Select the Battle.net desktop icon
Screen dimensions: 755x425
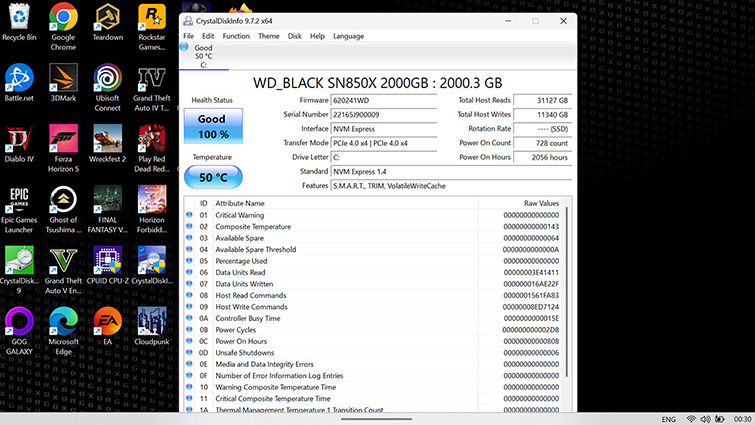click(x=19, y=83)
